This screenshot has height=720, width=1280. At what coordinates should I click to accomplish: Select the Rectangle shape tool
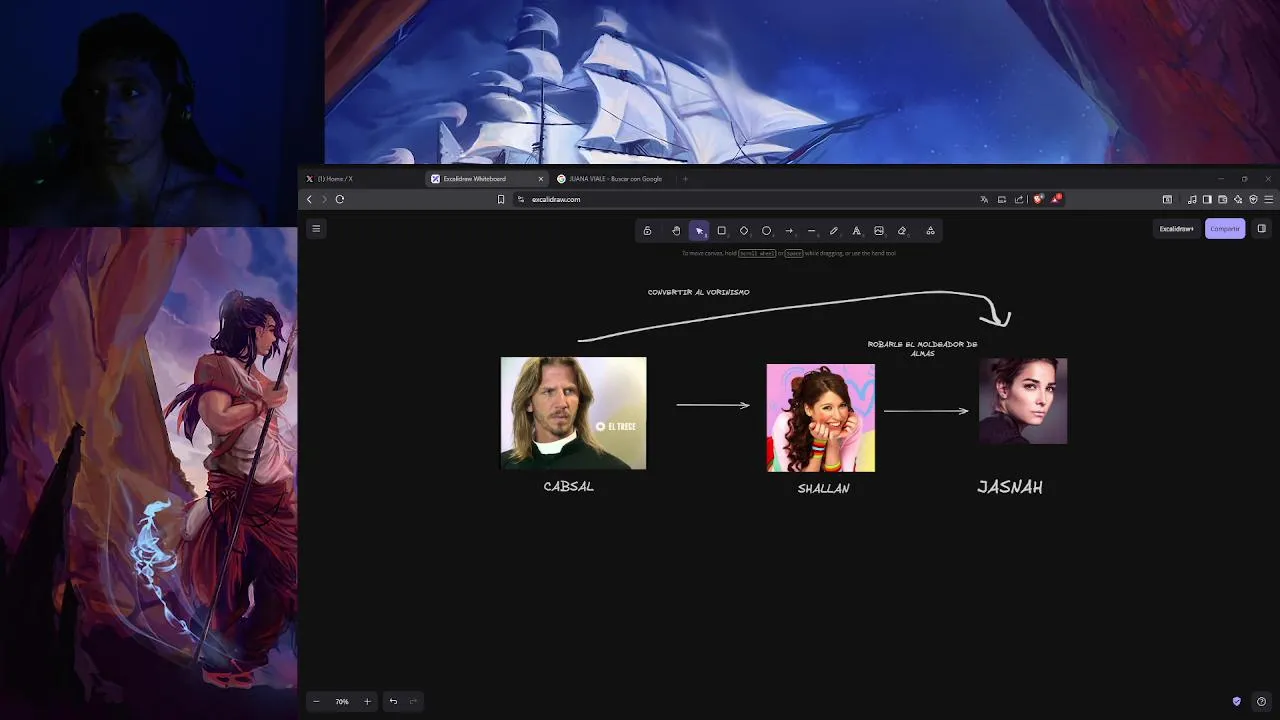coord(721,231)
